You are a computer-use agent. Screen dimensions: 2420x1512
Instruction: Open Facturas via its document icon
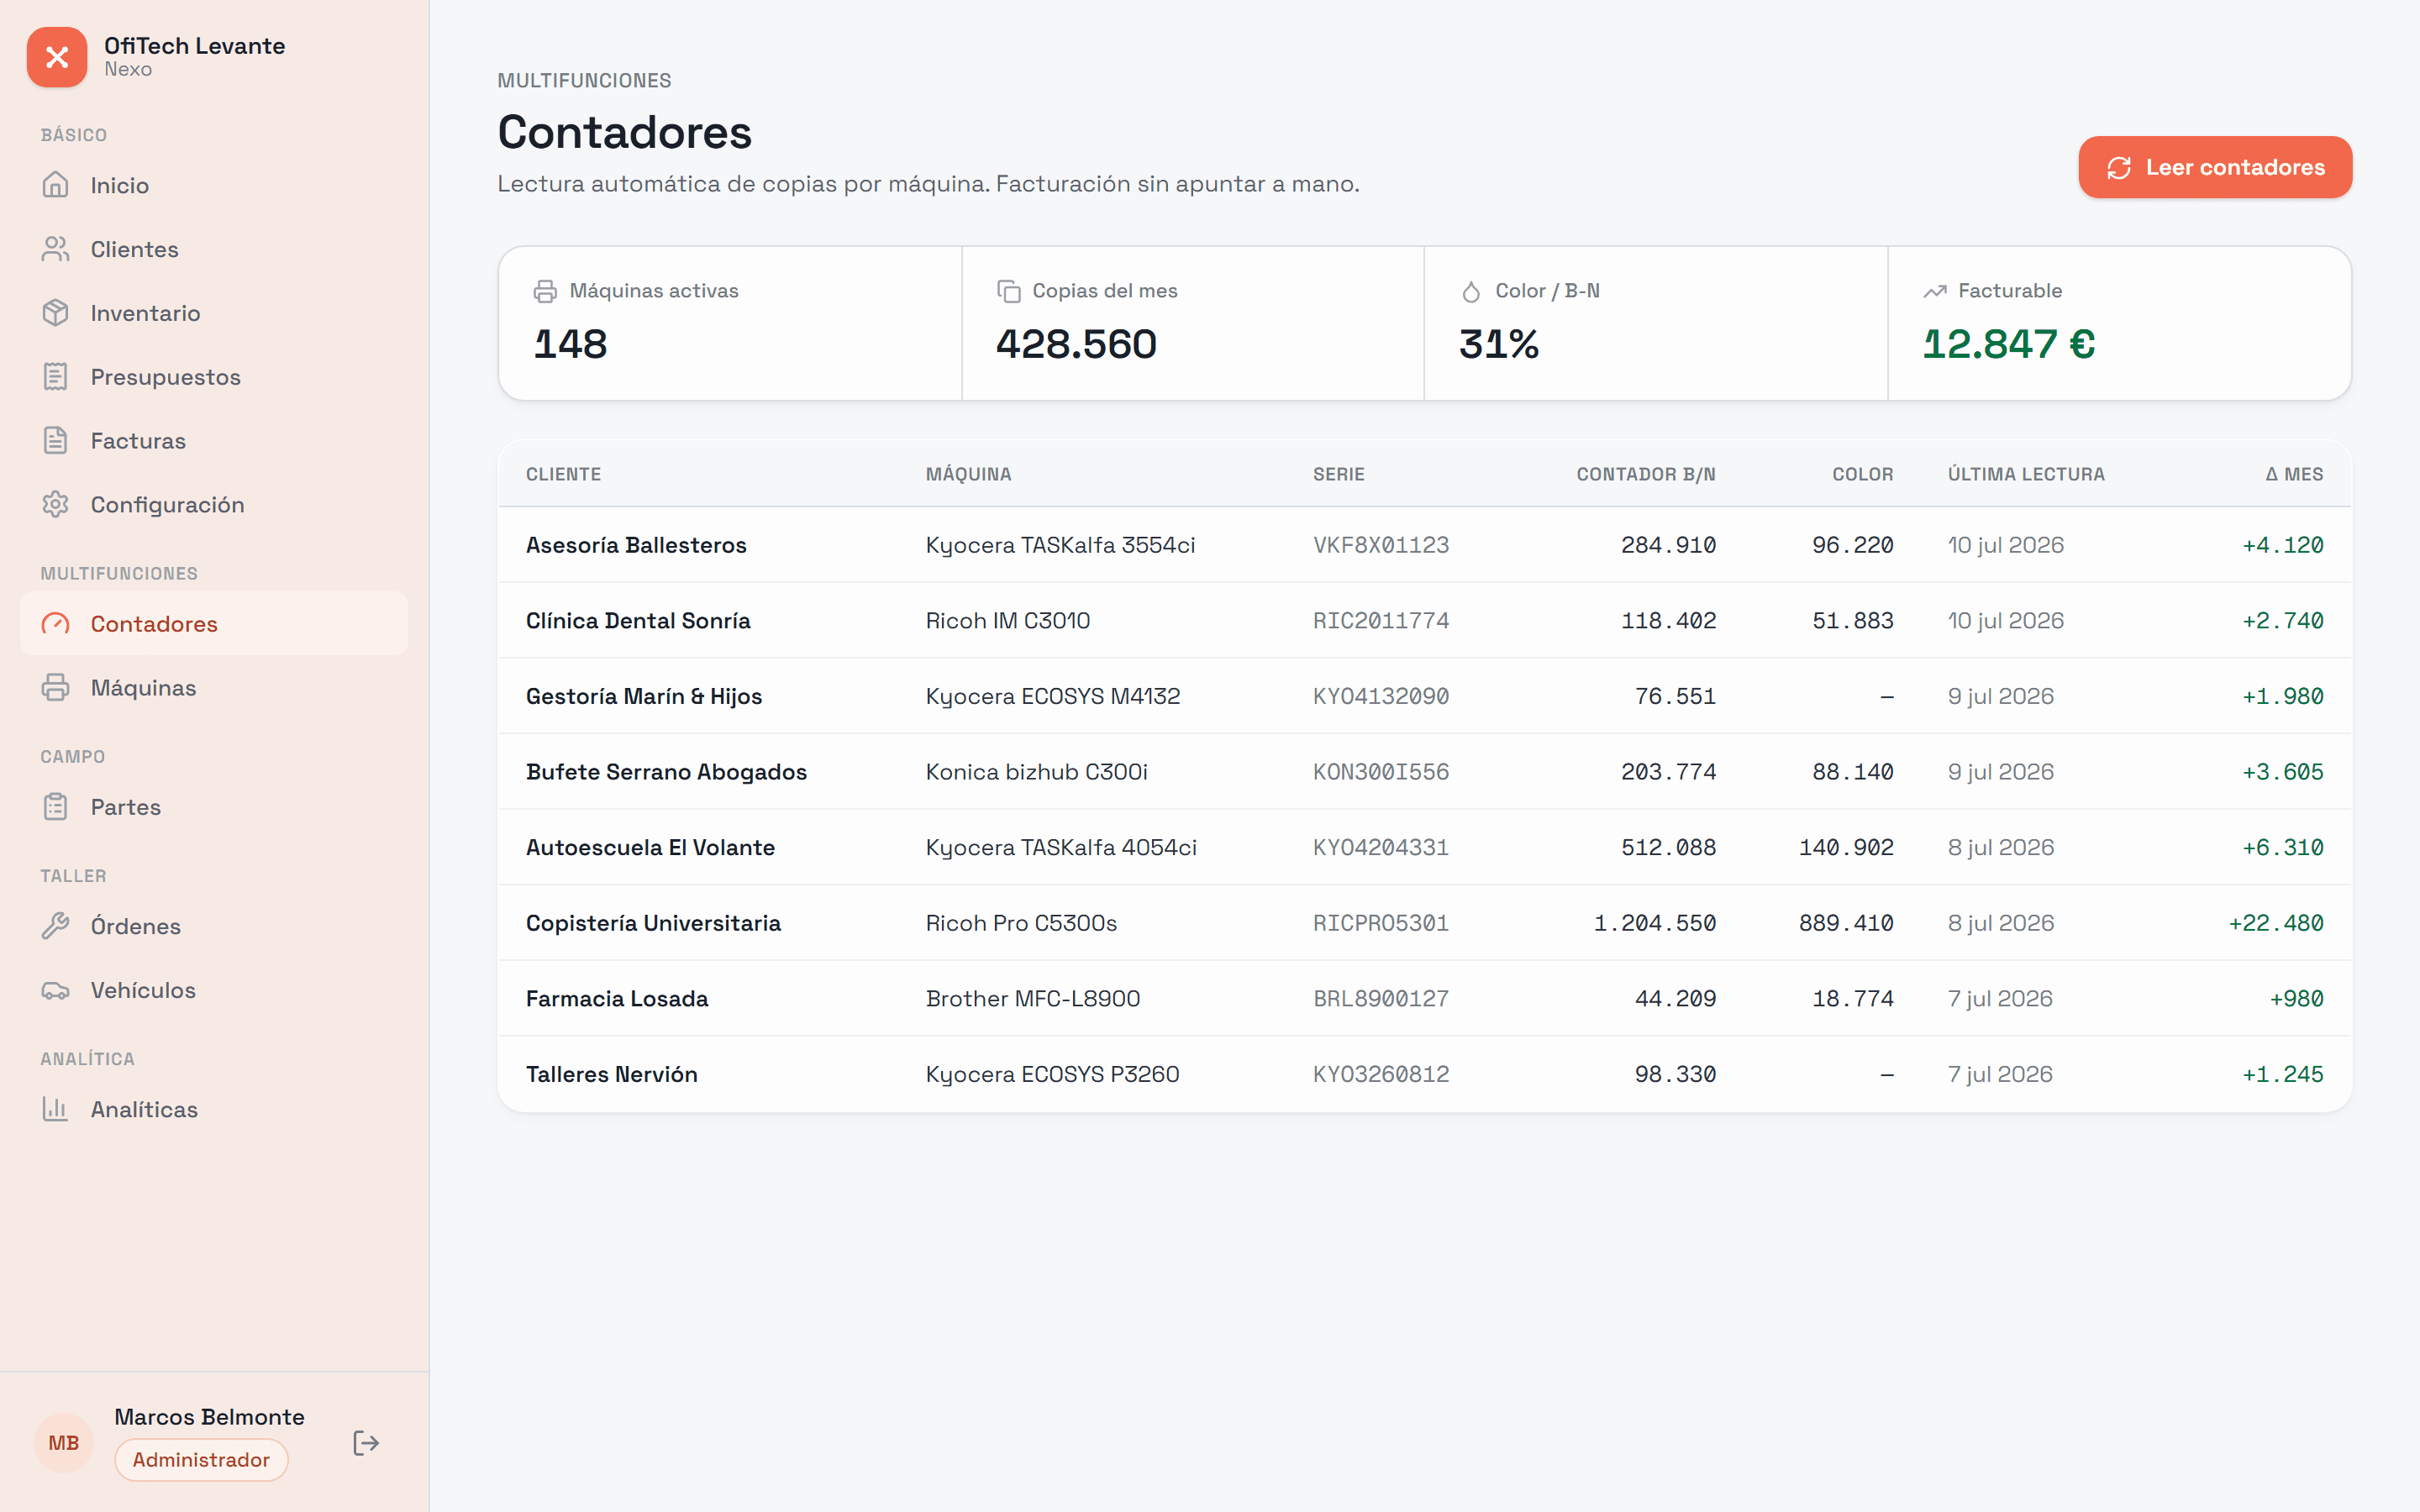pos(56,441)
